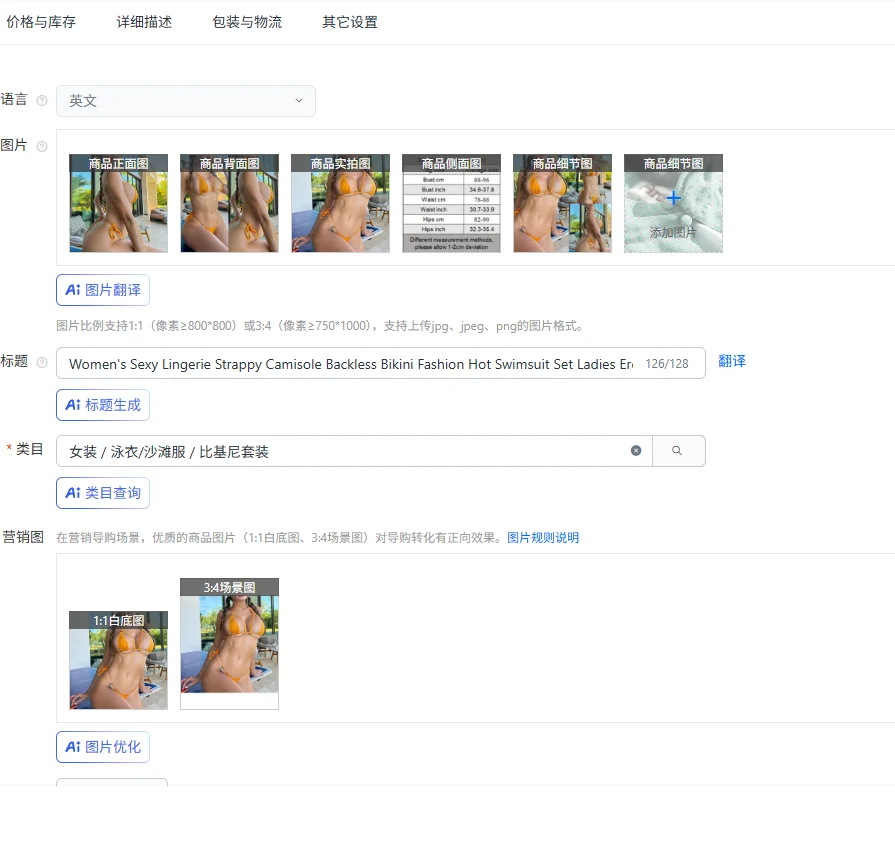Click the AI 图片翻译 button
Image resolution: width=895 pixels, height=850 pixels.
coord(103,290)
